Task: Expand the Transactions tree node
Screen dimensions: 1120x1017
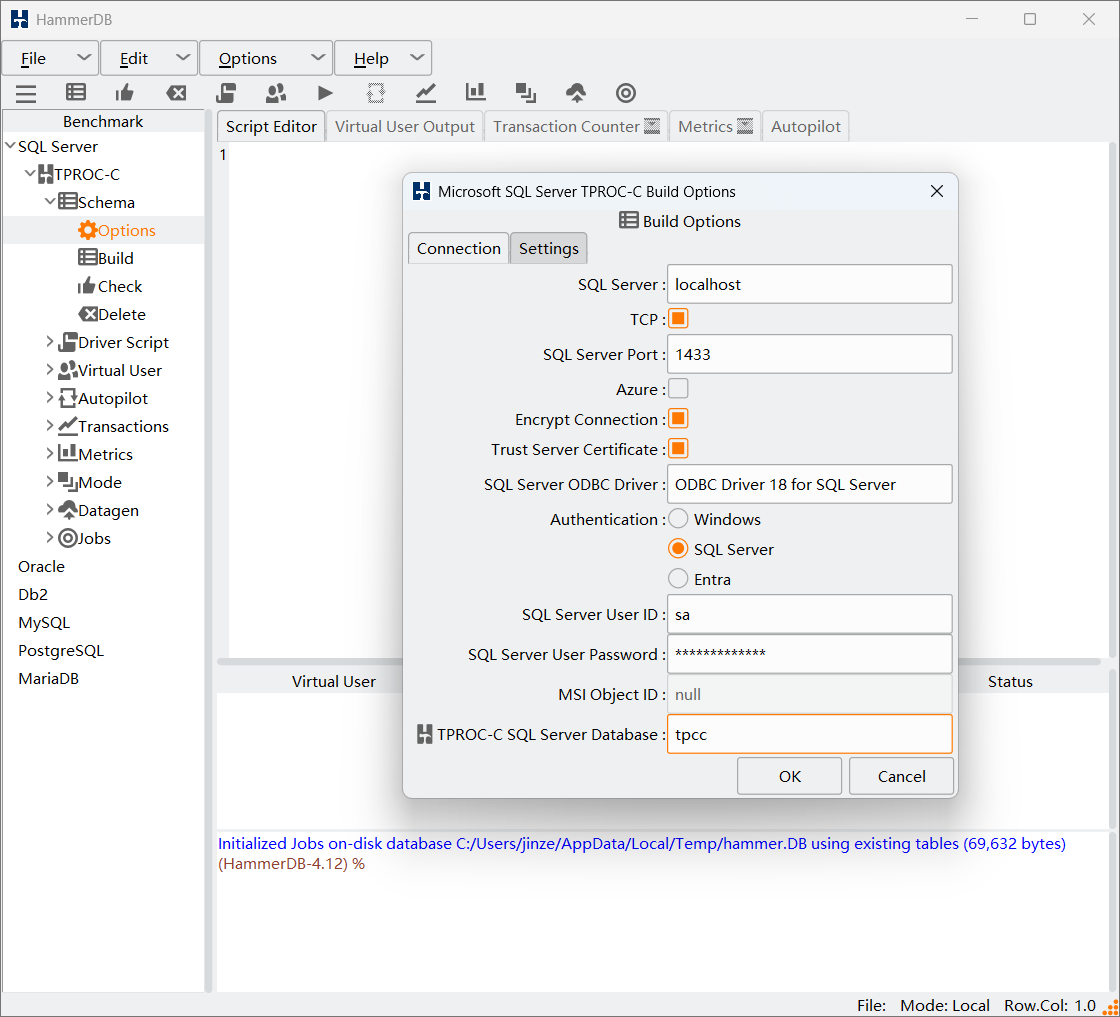Action: coord(50,426)
